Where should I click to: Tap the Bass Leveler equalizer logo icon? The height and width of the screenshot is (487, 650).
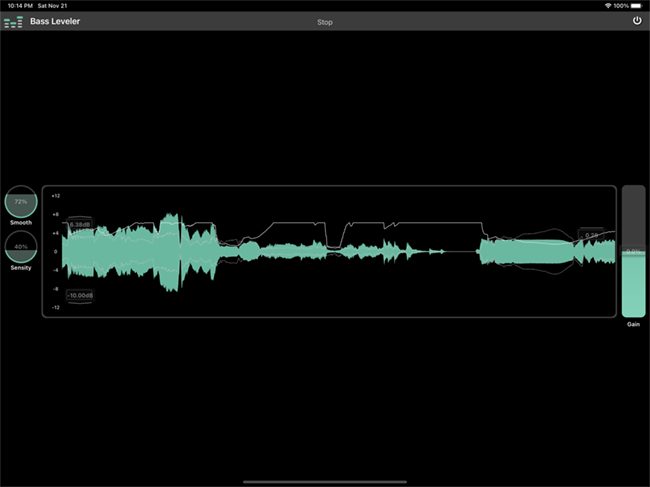(13, 21)
